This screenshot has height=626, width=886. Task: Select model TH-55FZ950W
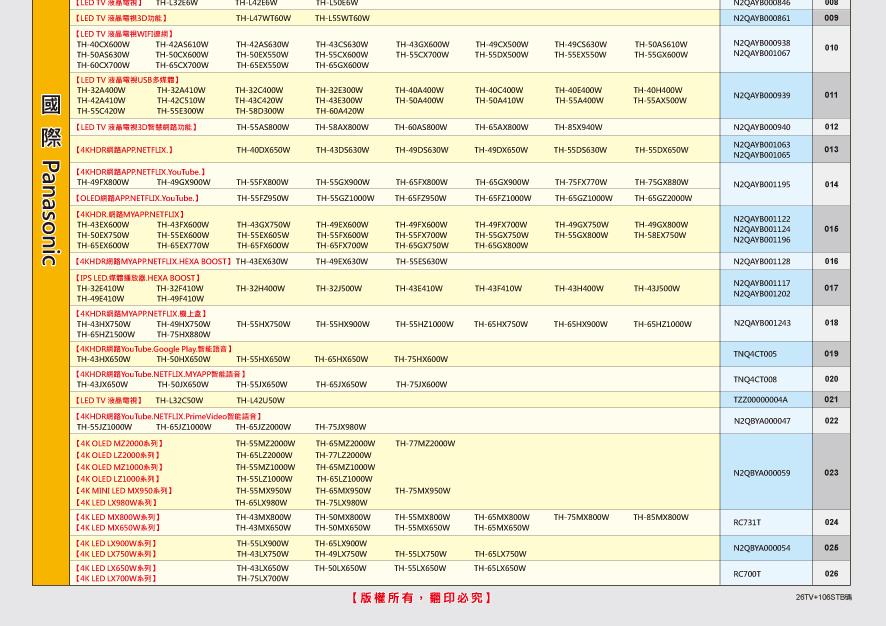(263, 198)
